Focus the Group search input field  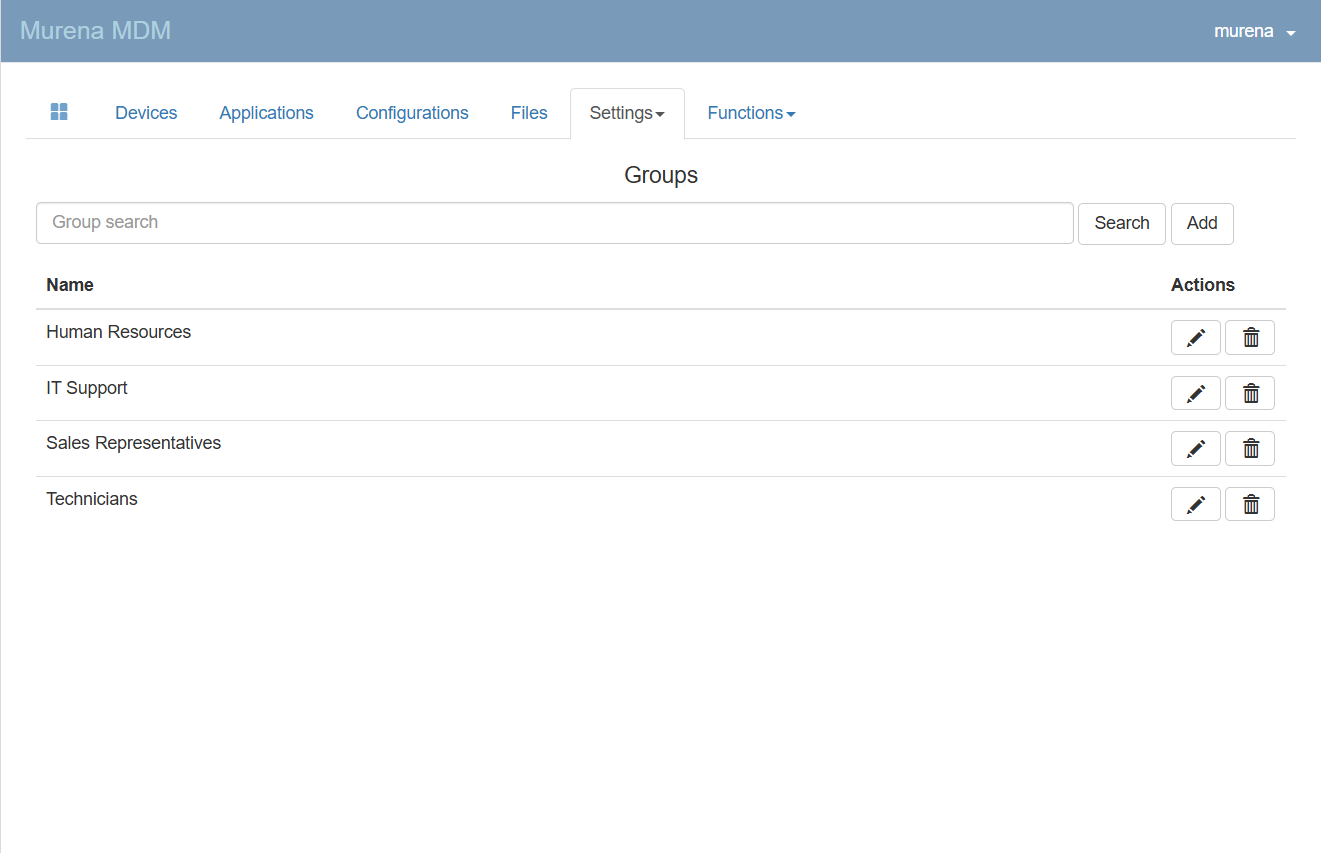554,223
